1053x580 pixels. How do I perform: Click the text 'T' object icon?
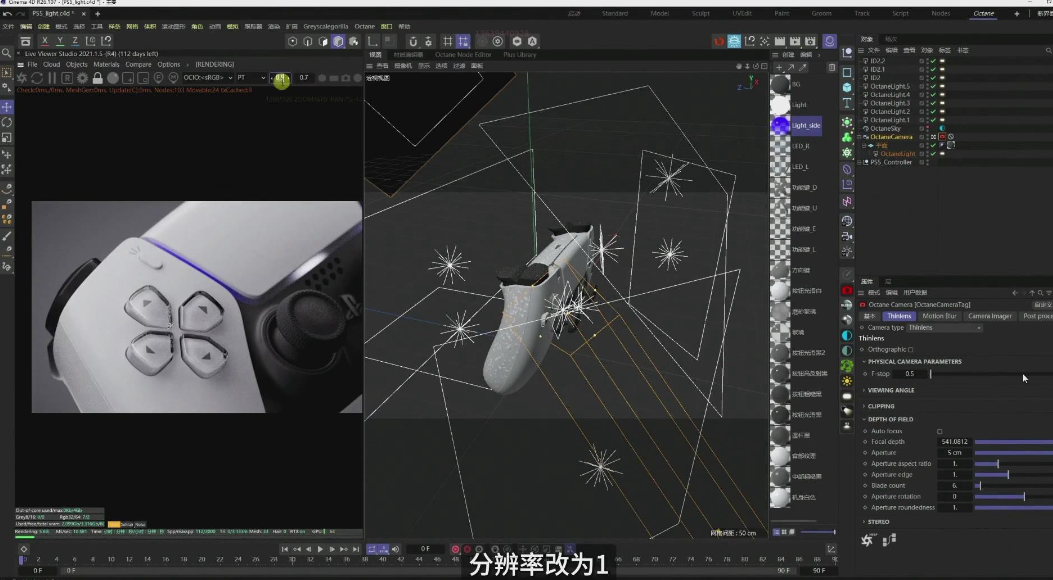(847, 103)
